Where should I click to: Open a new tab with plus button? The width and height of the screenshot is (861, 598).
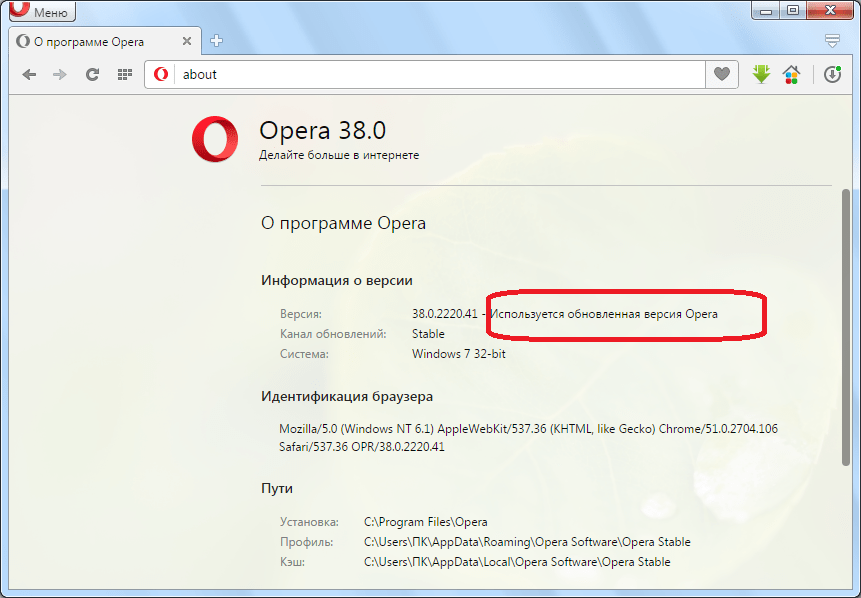[216, 41]
